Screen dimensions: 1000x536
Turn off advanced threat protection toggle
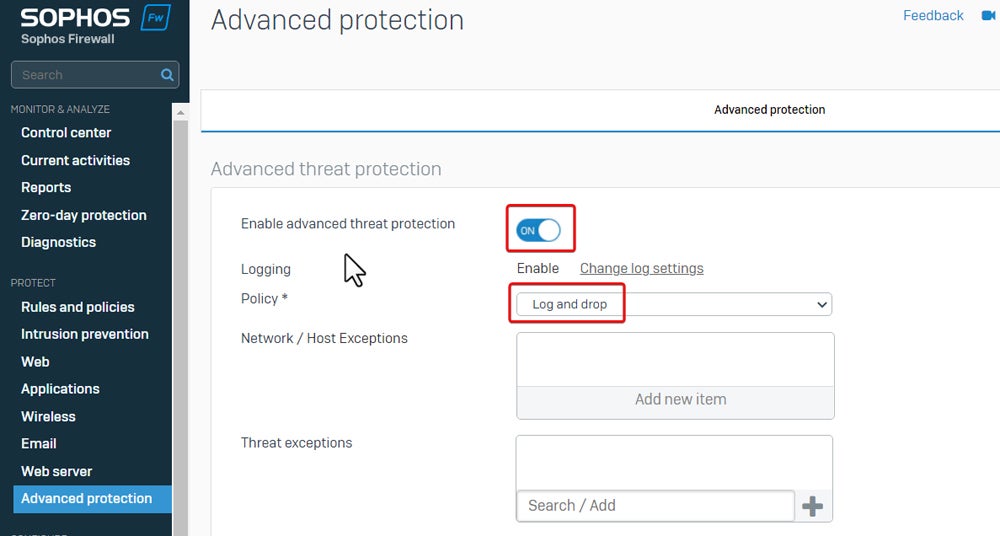[538, 231]
